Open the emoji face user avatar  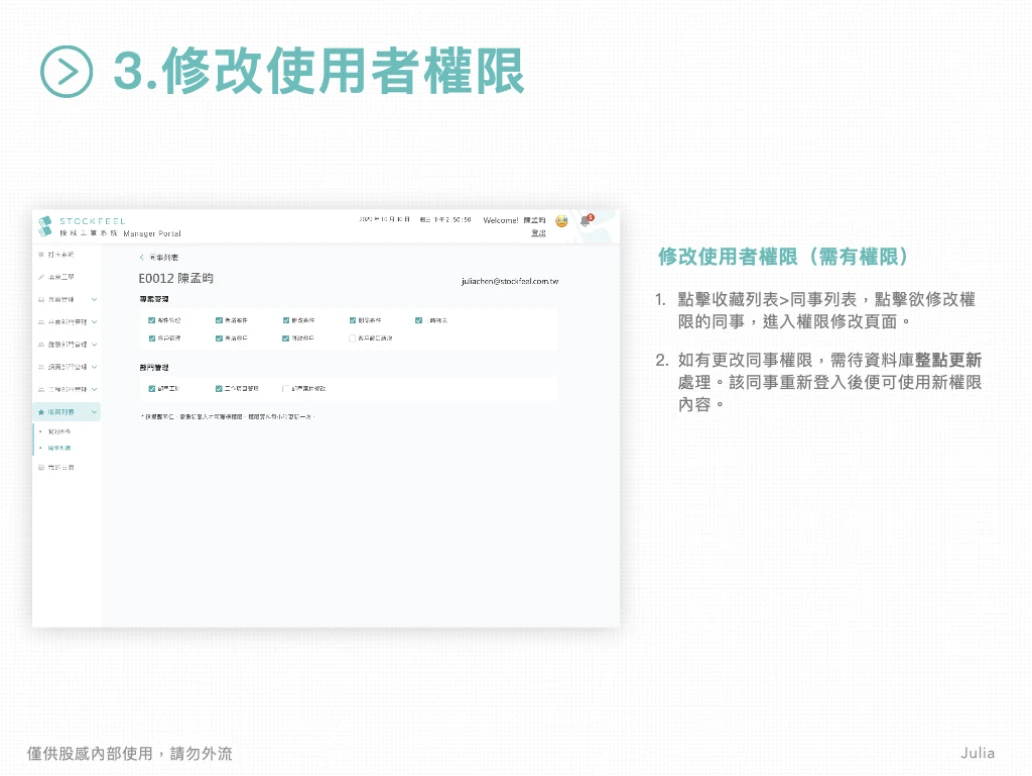(x=561, y=221)
